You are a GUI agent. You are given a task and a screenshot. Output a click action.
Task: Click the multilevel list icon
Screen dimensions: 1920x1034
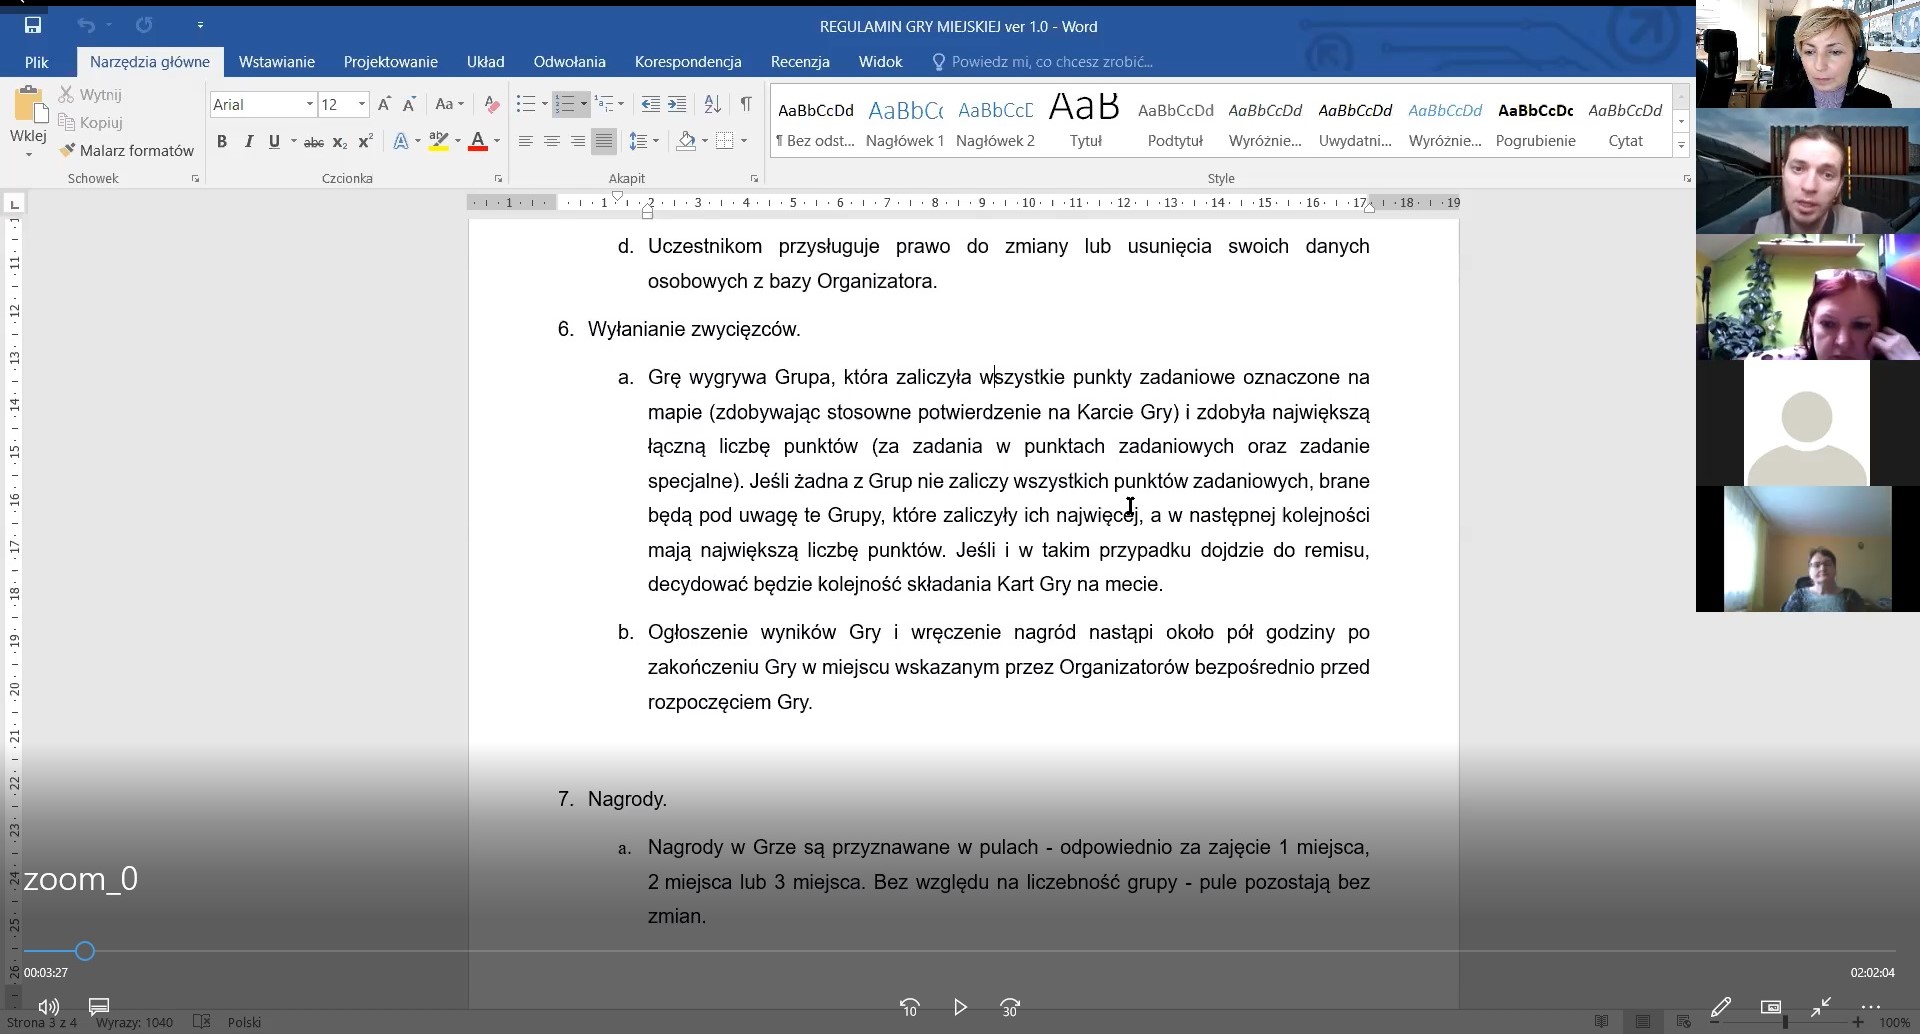(x=603, y=104)
